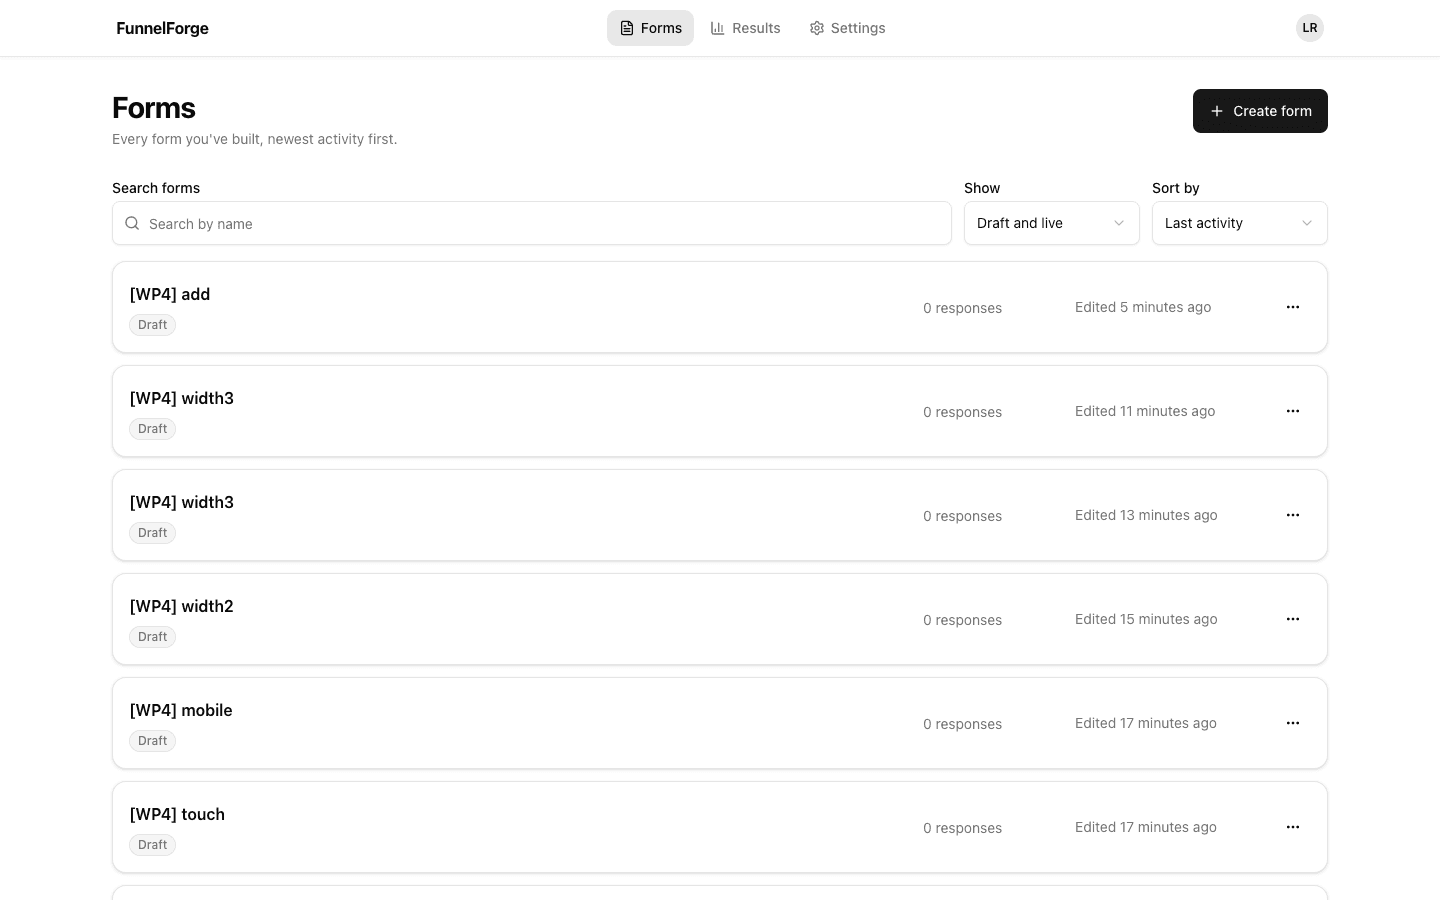The width and height of the screenshot is (1440, 900).
Task: Click the Draft badge on [WP4] add
Action: tap(152, 325)
